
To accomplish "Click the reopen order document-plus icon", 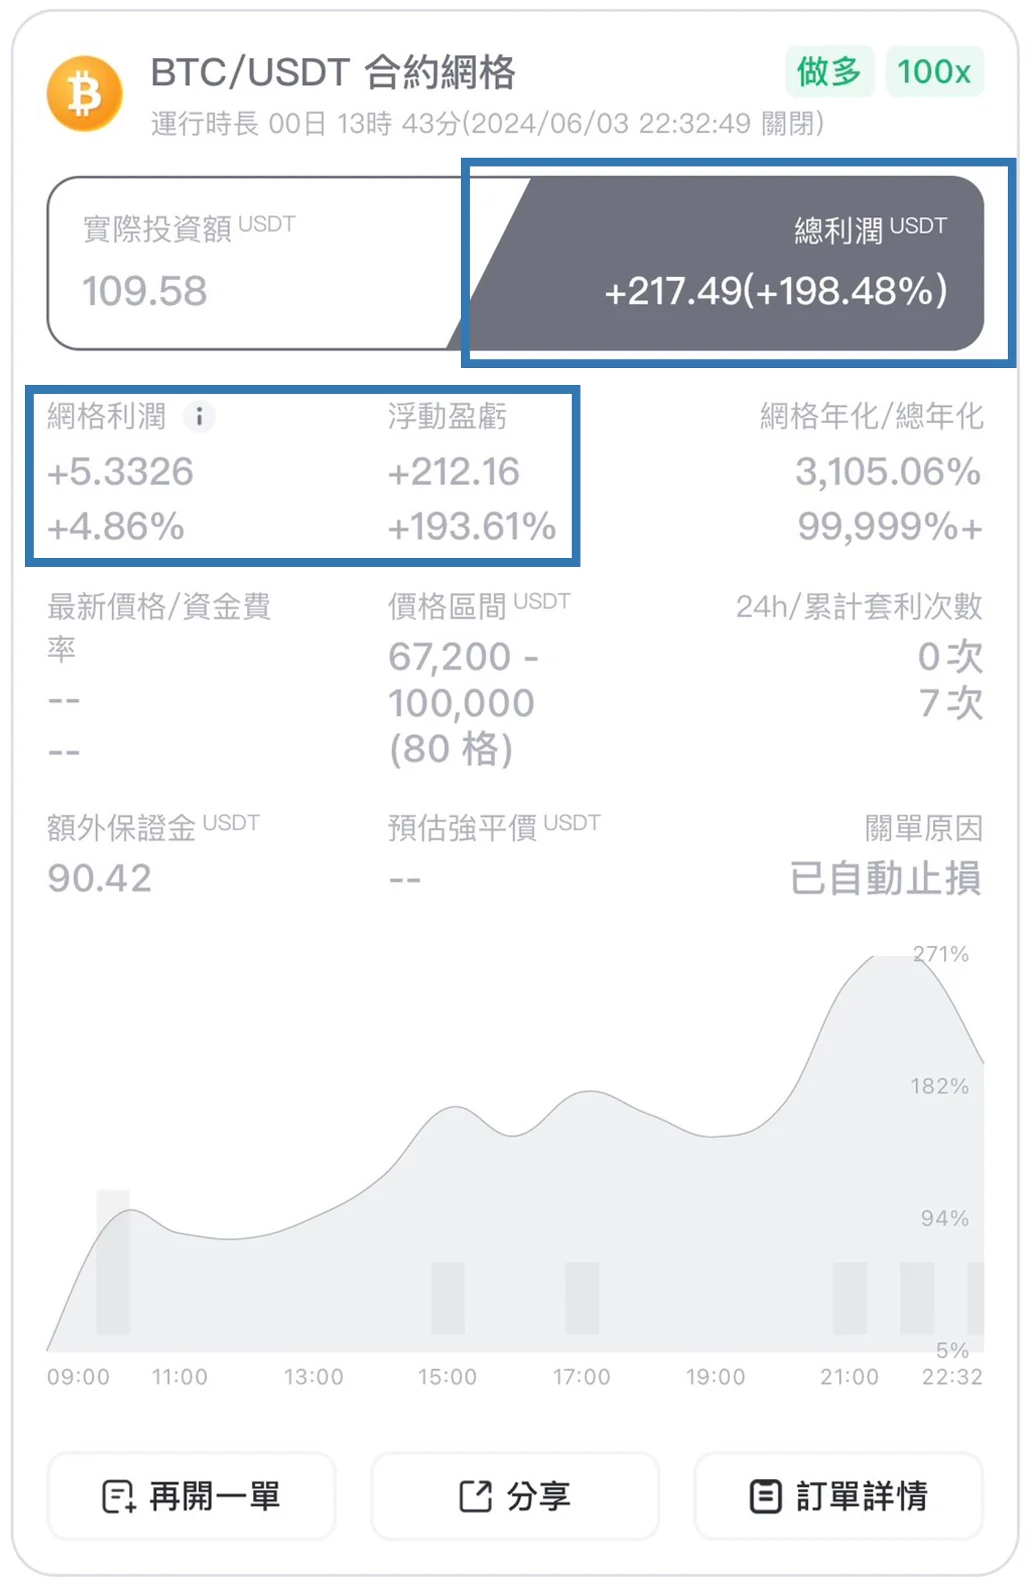I will coord(119,1496).
